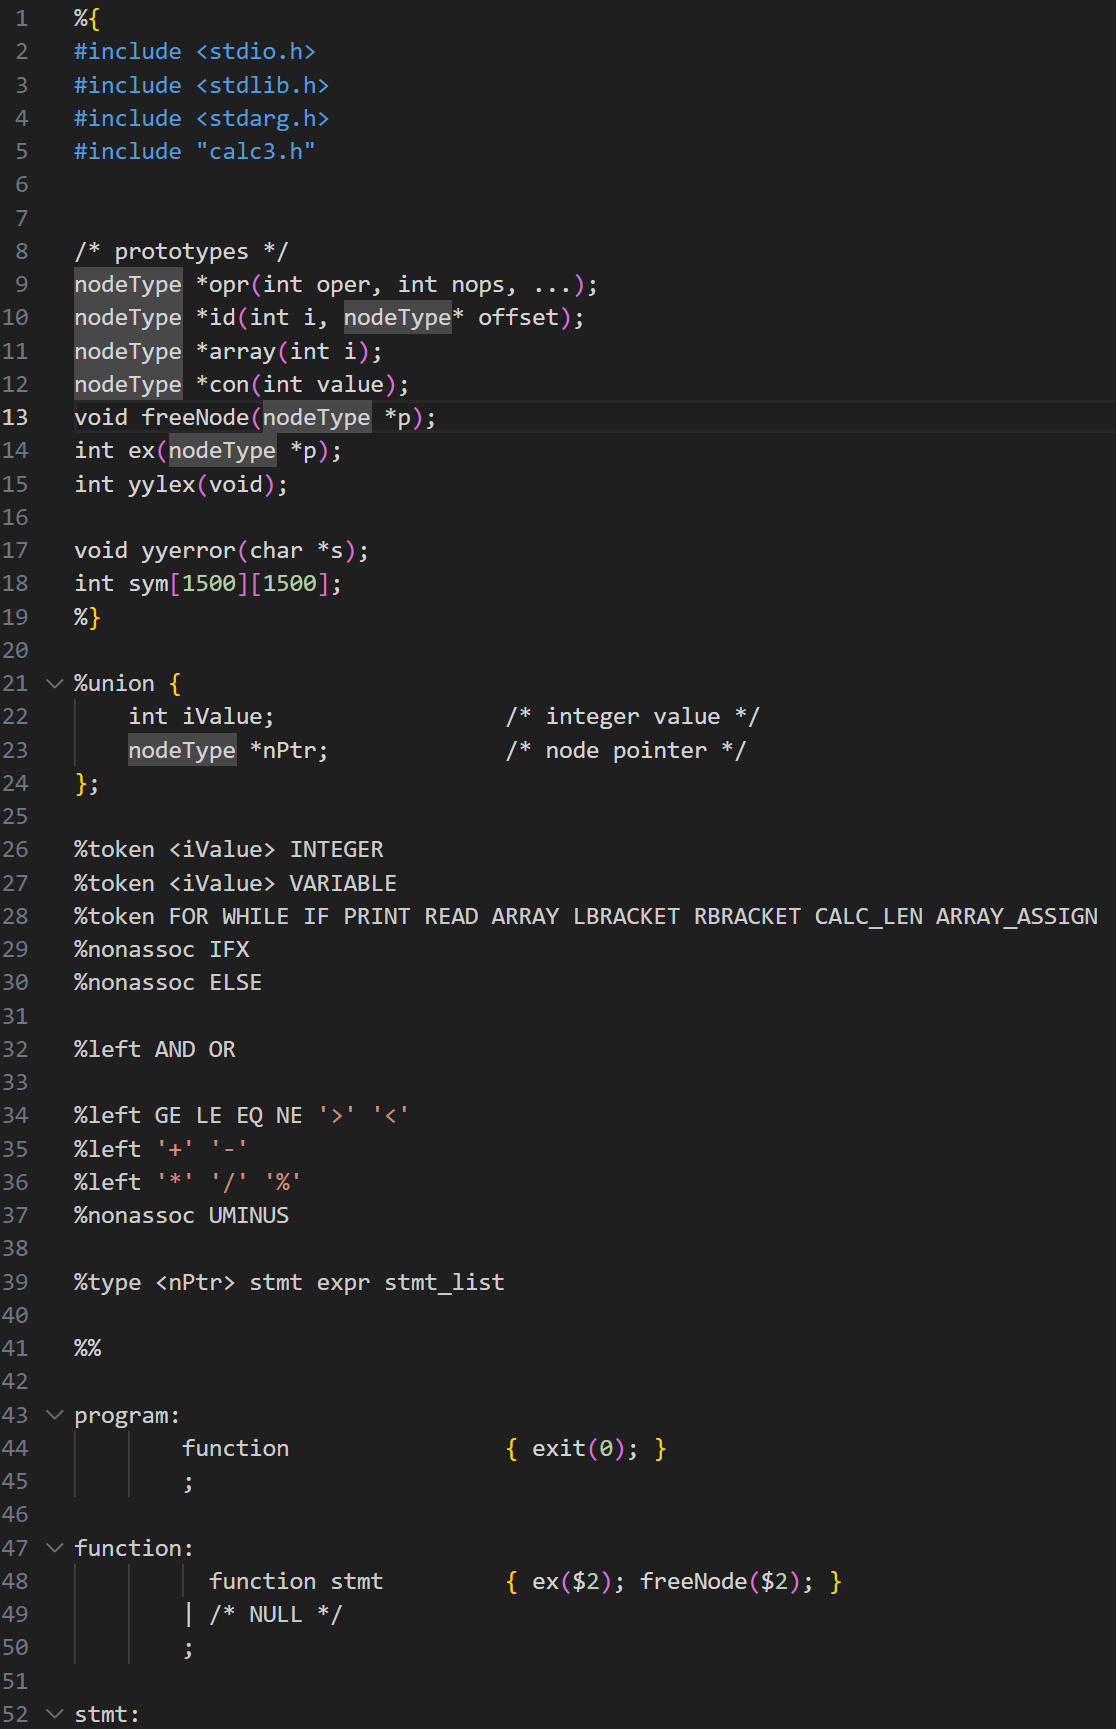
Task: Click the '%' operator literal on line 36
Action: (x=283, y=1182)
